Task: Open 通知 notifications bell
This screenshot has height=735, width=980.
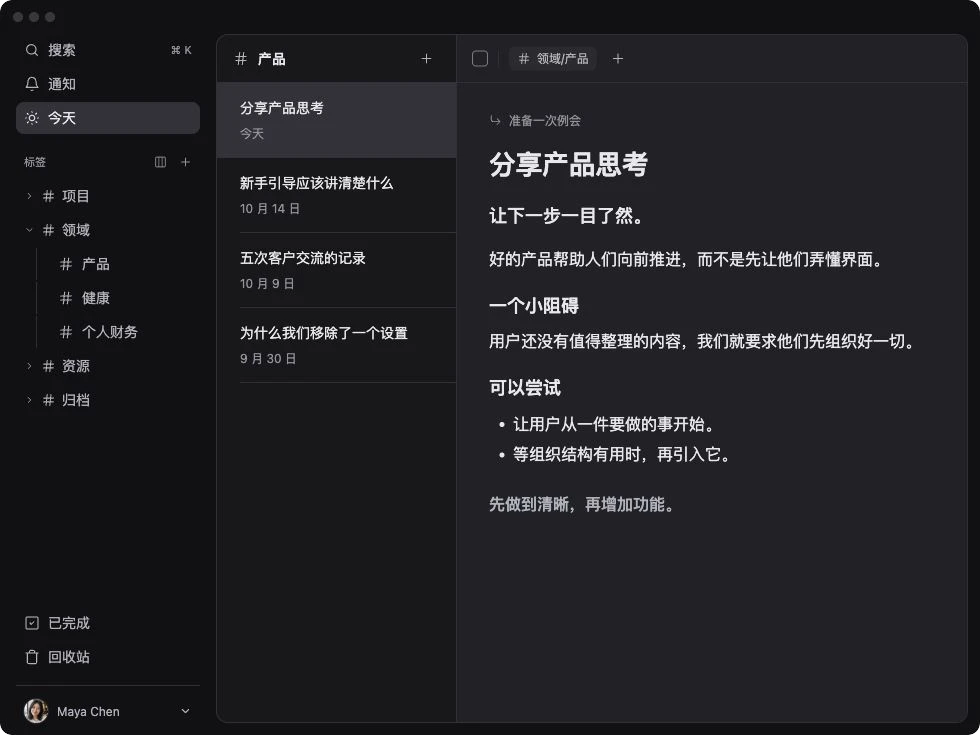Action: (x=32, y=84)
